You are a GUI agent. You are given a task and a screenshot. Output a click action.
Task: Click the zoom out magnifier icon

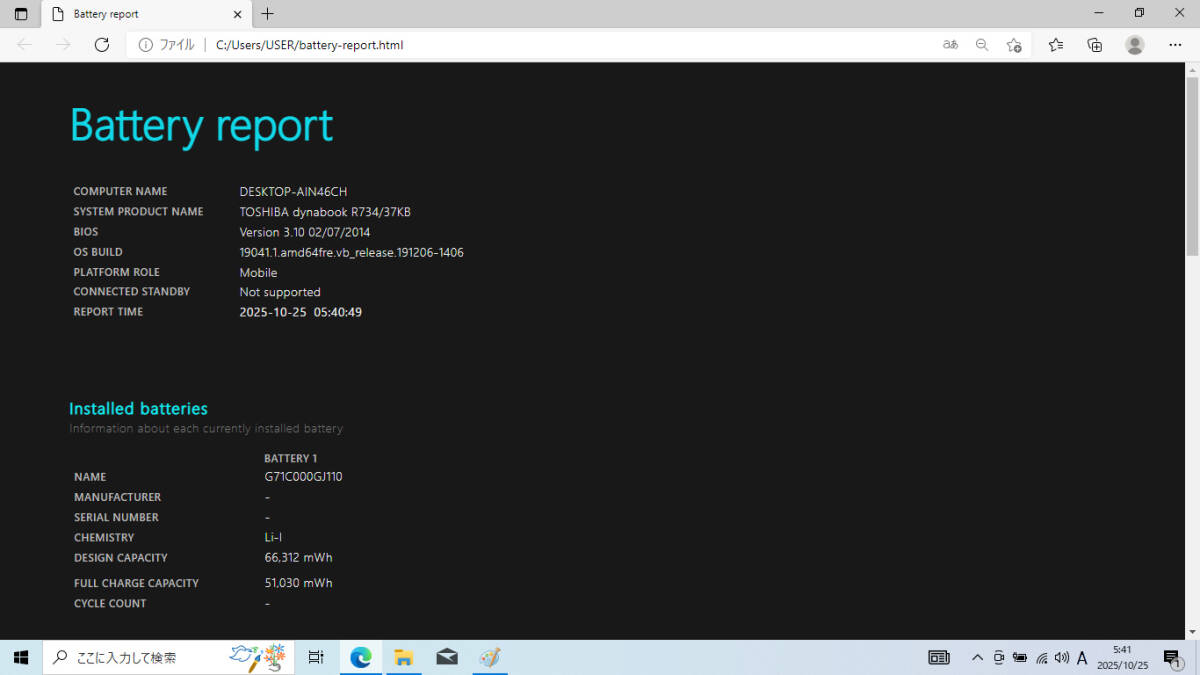tap(982, 45)
